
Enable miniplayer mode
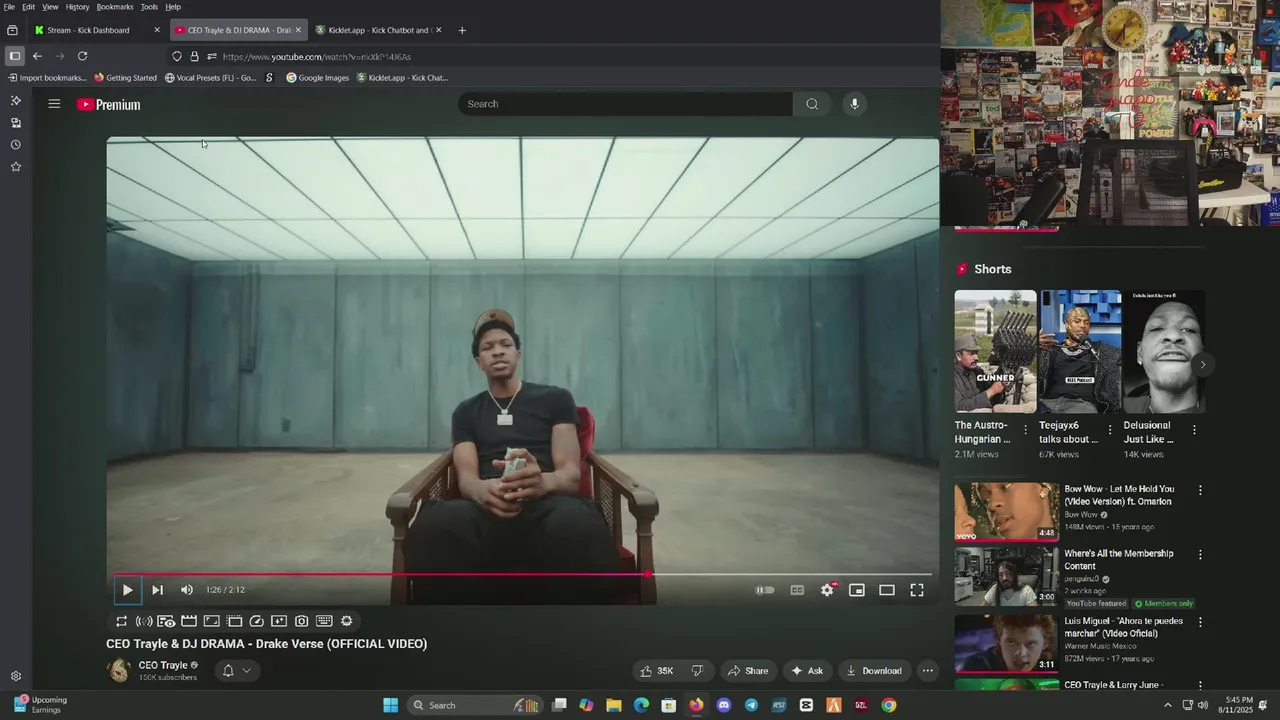pos(857,590)
